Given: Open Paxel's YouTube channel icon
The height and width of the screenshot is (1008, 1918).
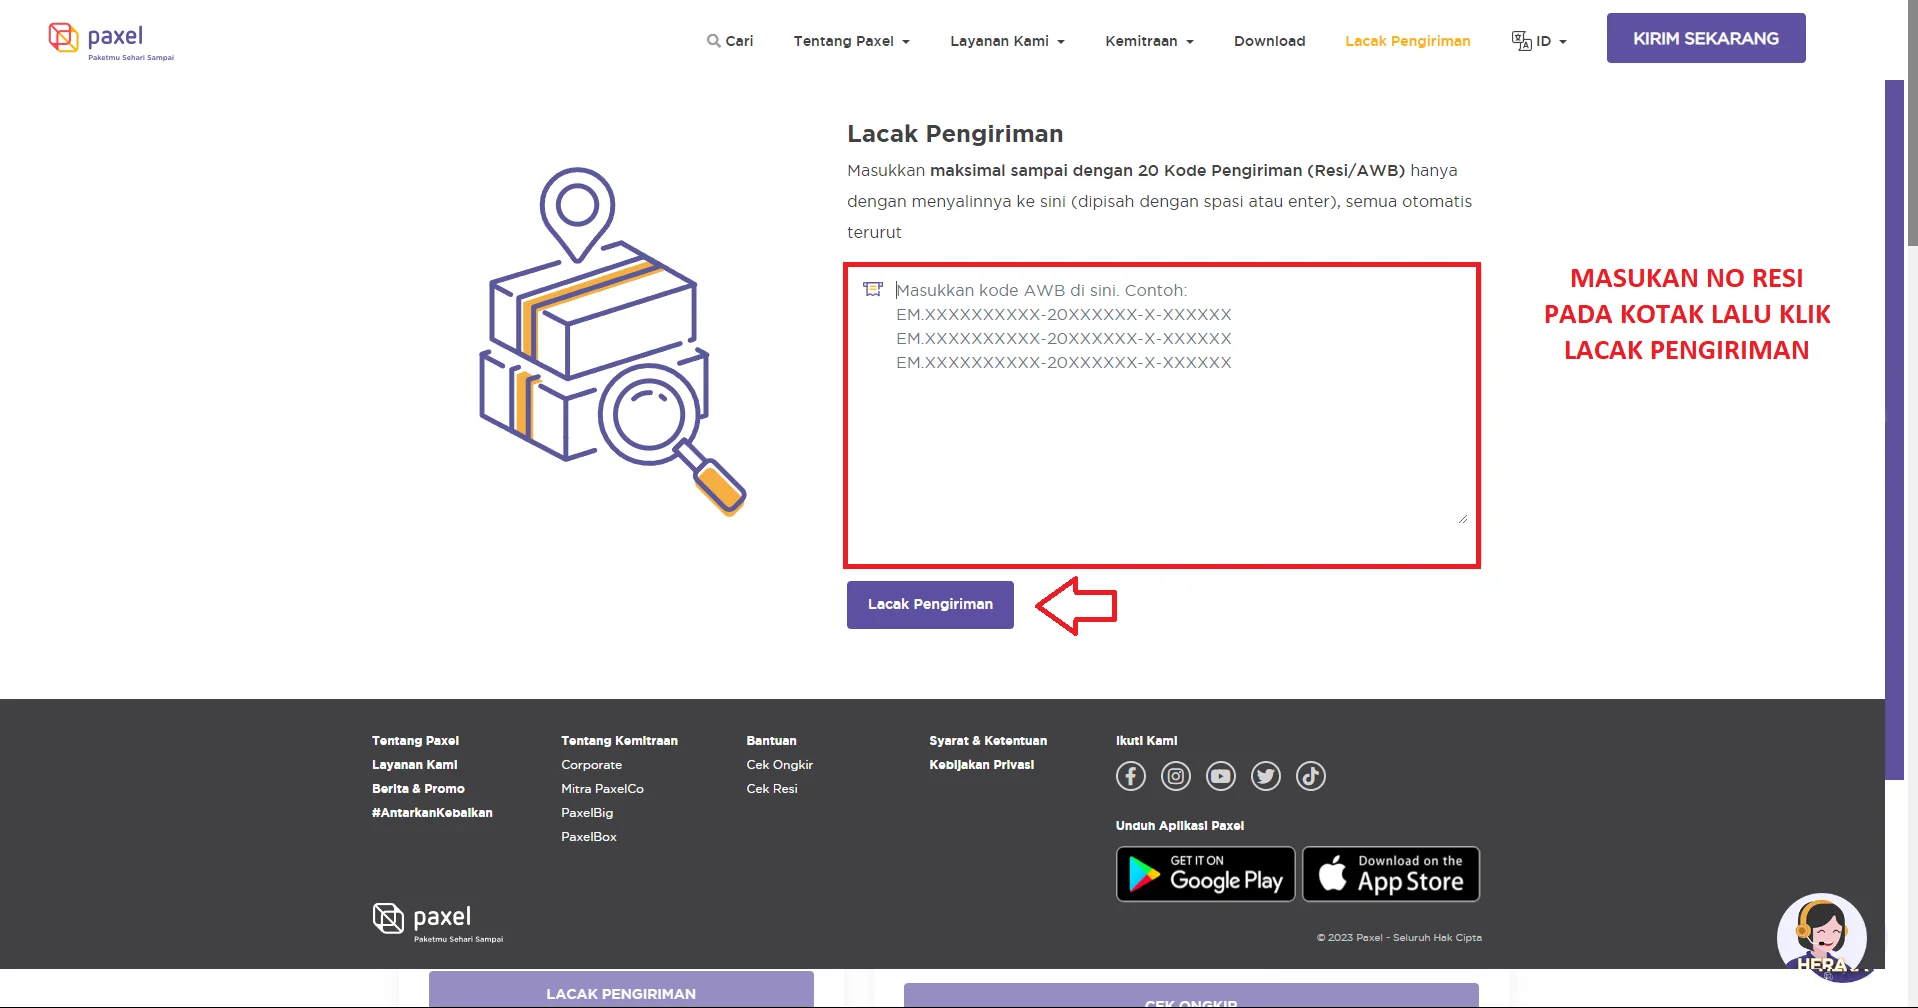Looking at the screenshot, I should (1220, 776).
